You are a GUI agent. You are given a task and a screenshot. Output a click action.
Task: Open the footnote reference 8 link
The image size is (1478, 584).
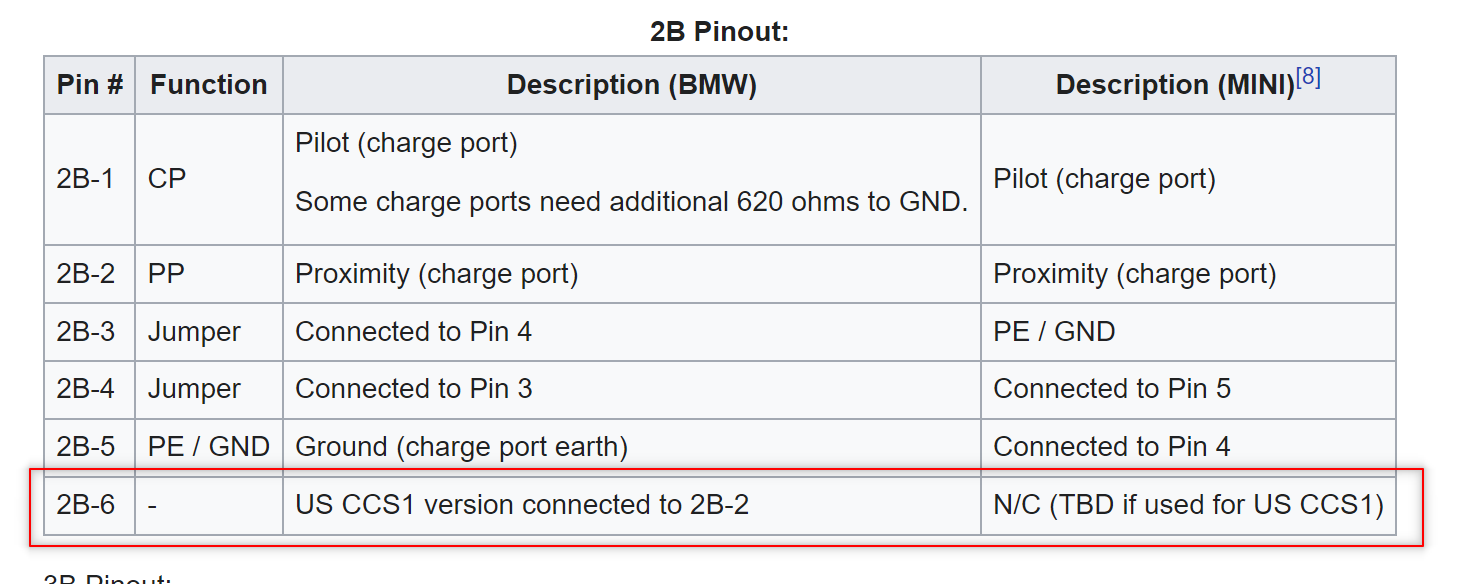pyautogui.click(x=1308, y=78)
